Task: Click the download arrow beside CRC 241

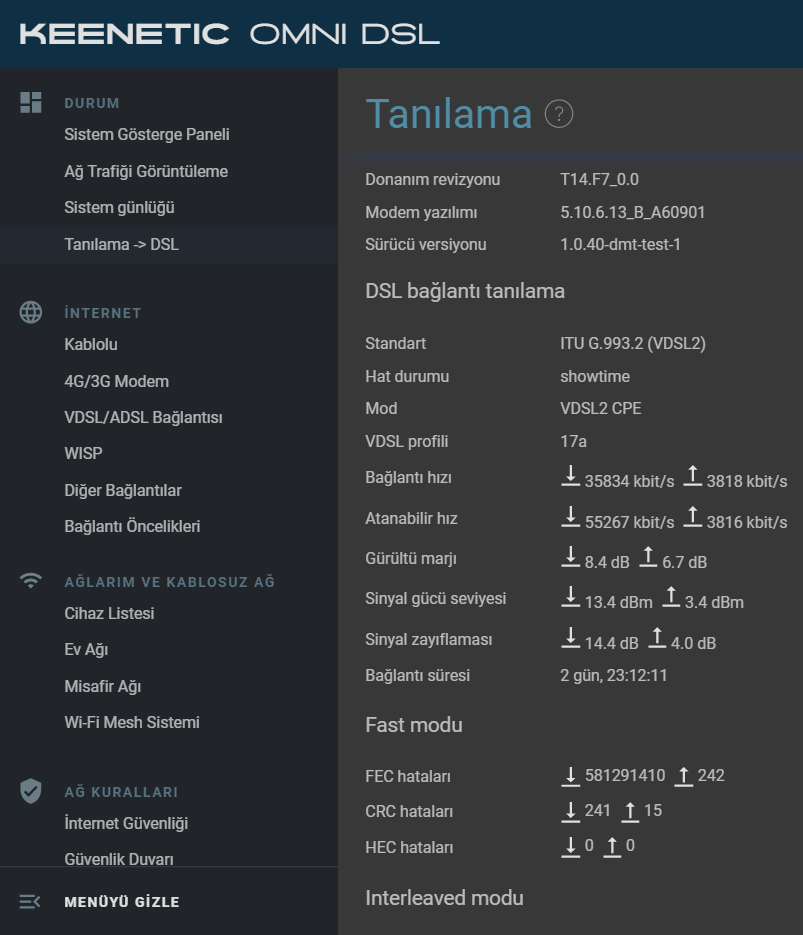Action: click(571, 812)
